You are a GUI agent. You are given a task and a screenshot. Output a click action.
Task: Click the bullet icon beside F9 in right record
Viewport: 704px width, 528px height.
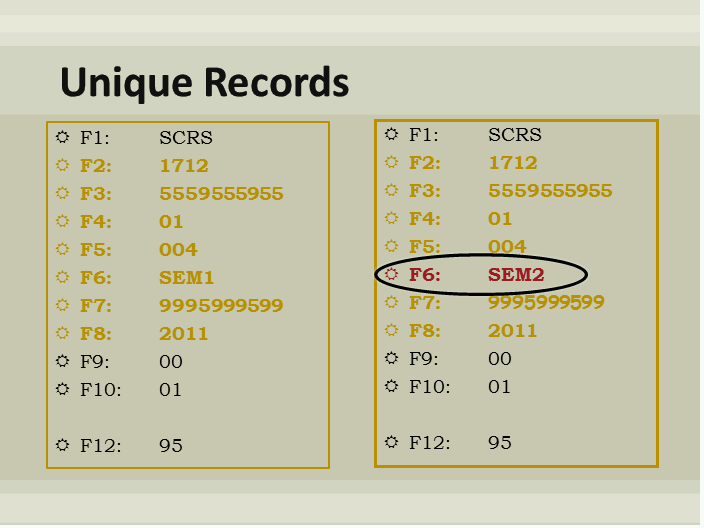tap(392, 358)
